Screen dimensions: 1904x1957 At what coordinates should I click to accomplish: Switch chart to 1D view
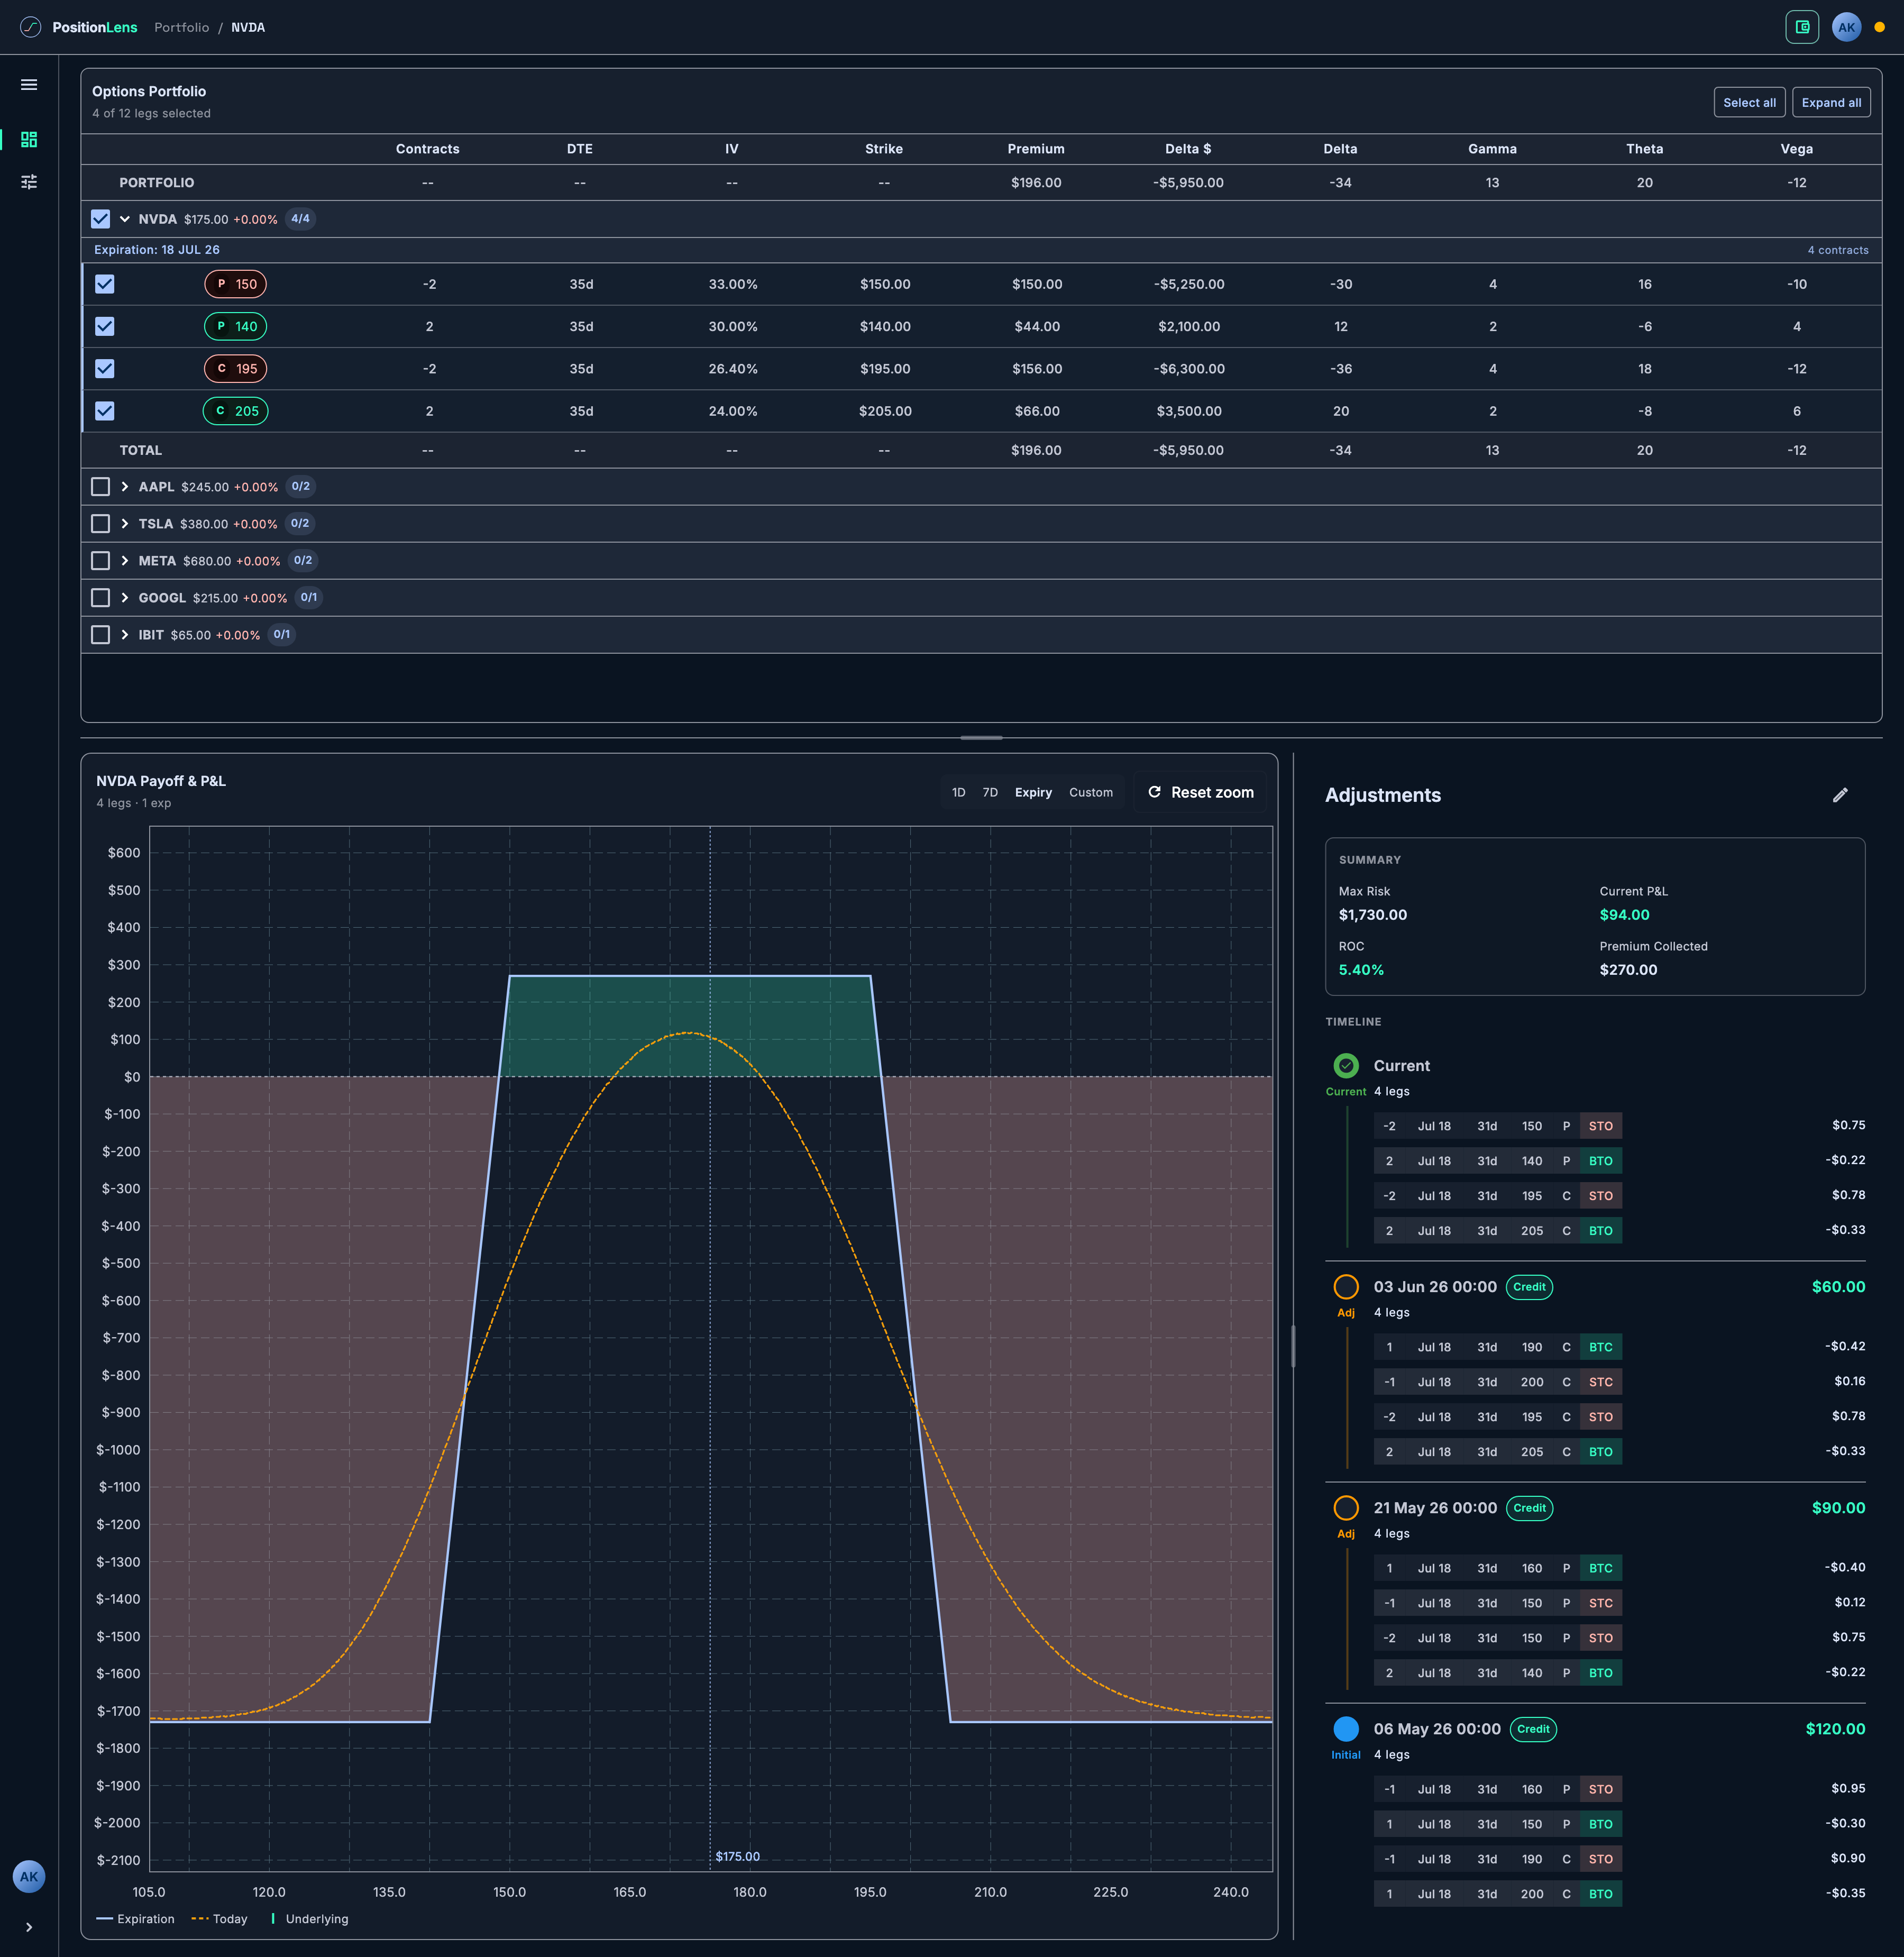[x=958, y=792]
